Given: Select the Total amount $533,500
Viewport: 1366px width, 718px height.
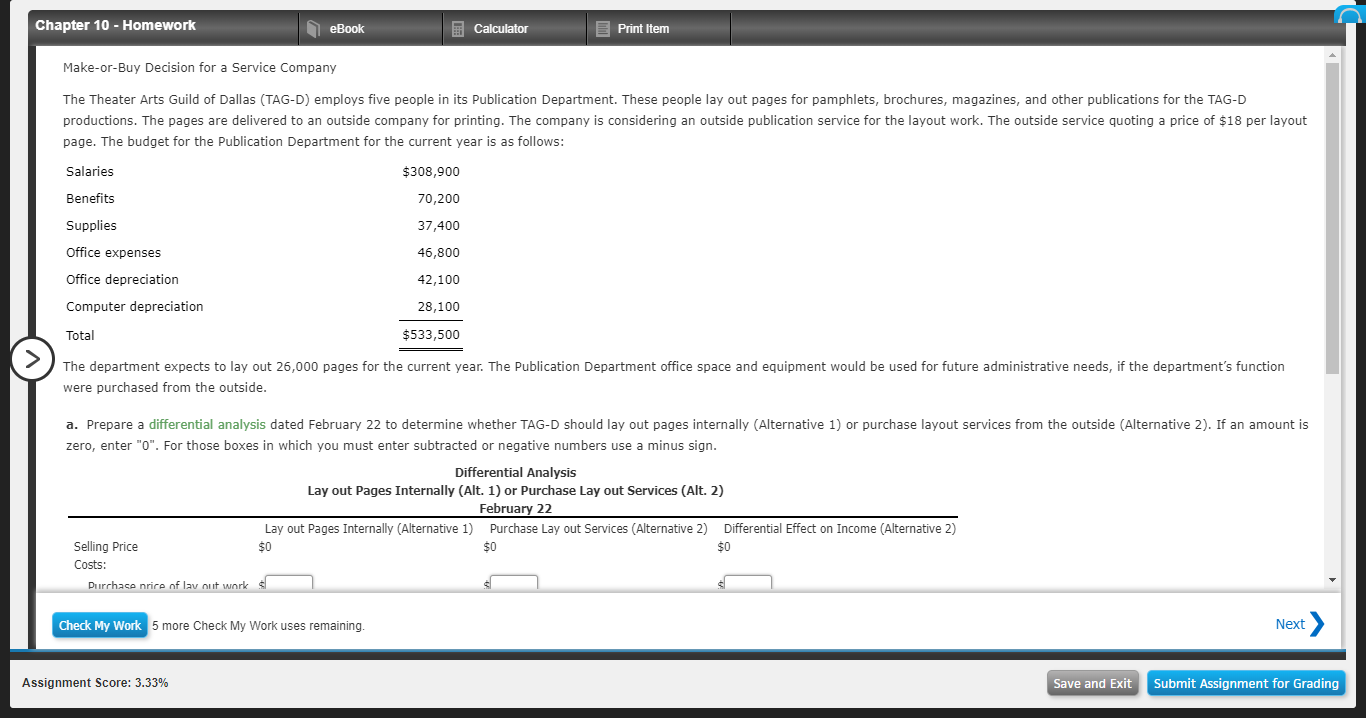Looking at the screenshot, I should [431, 335].
